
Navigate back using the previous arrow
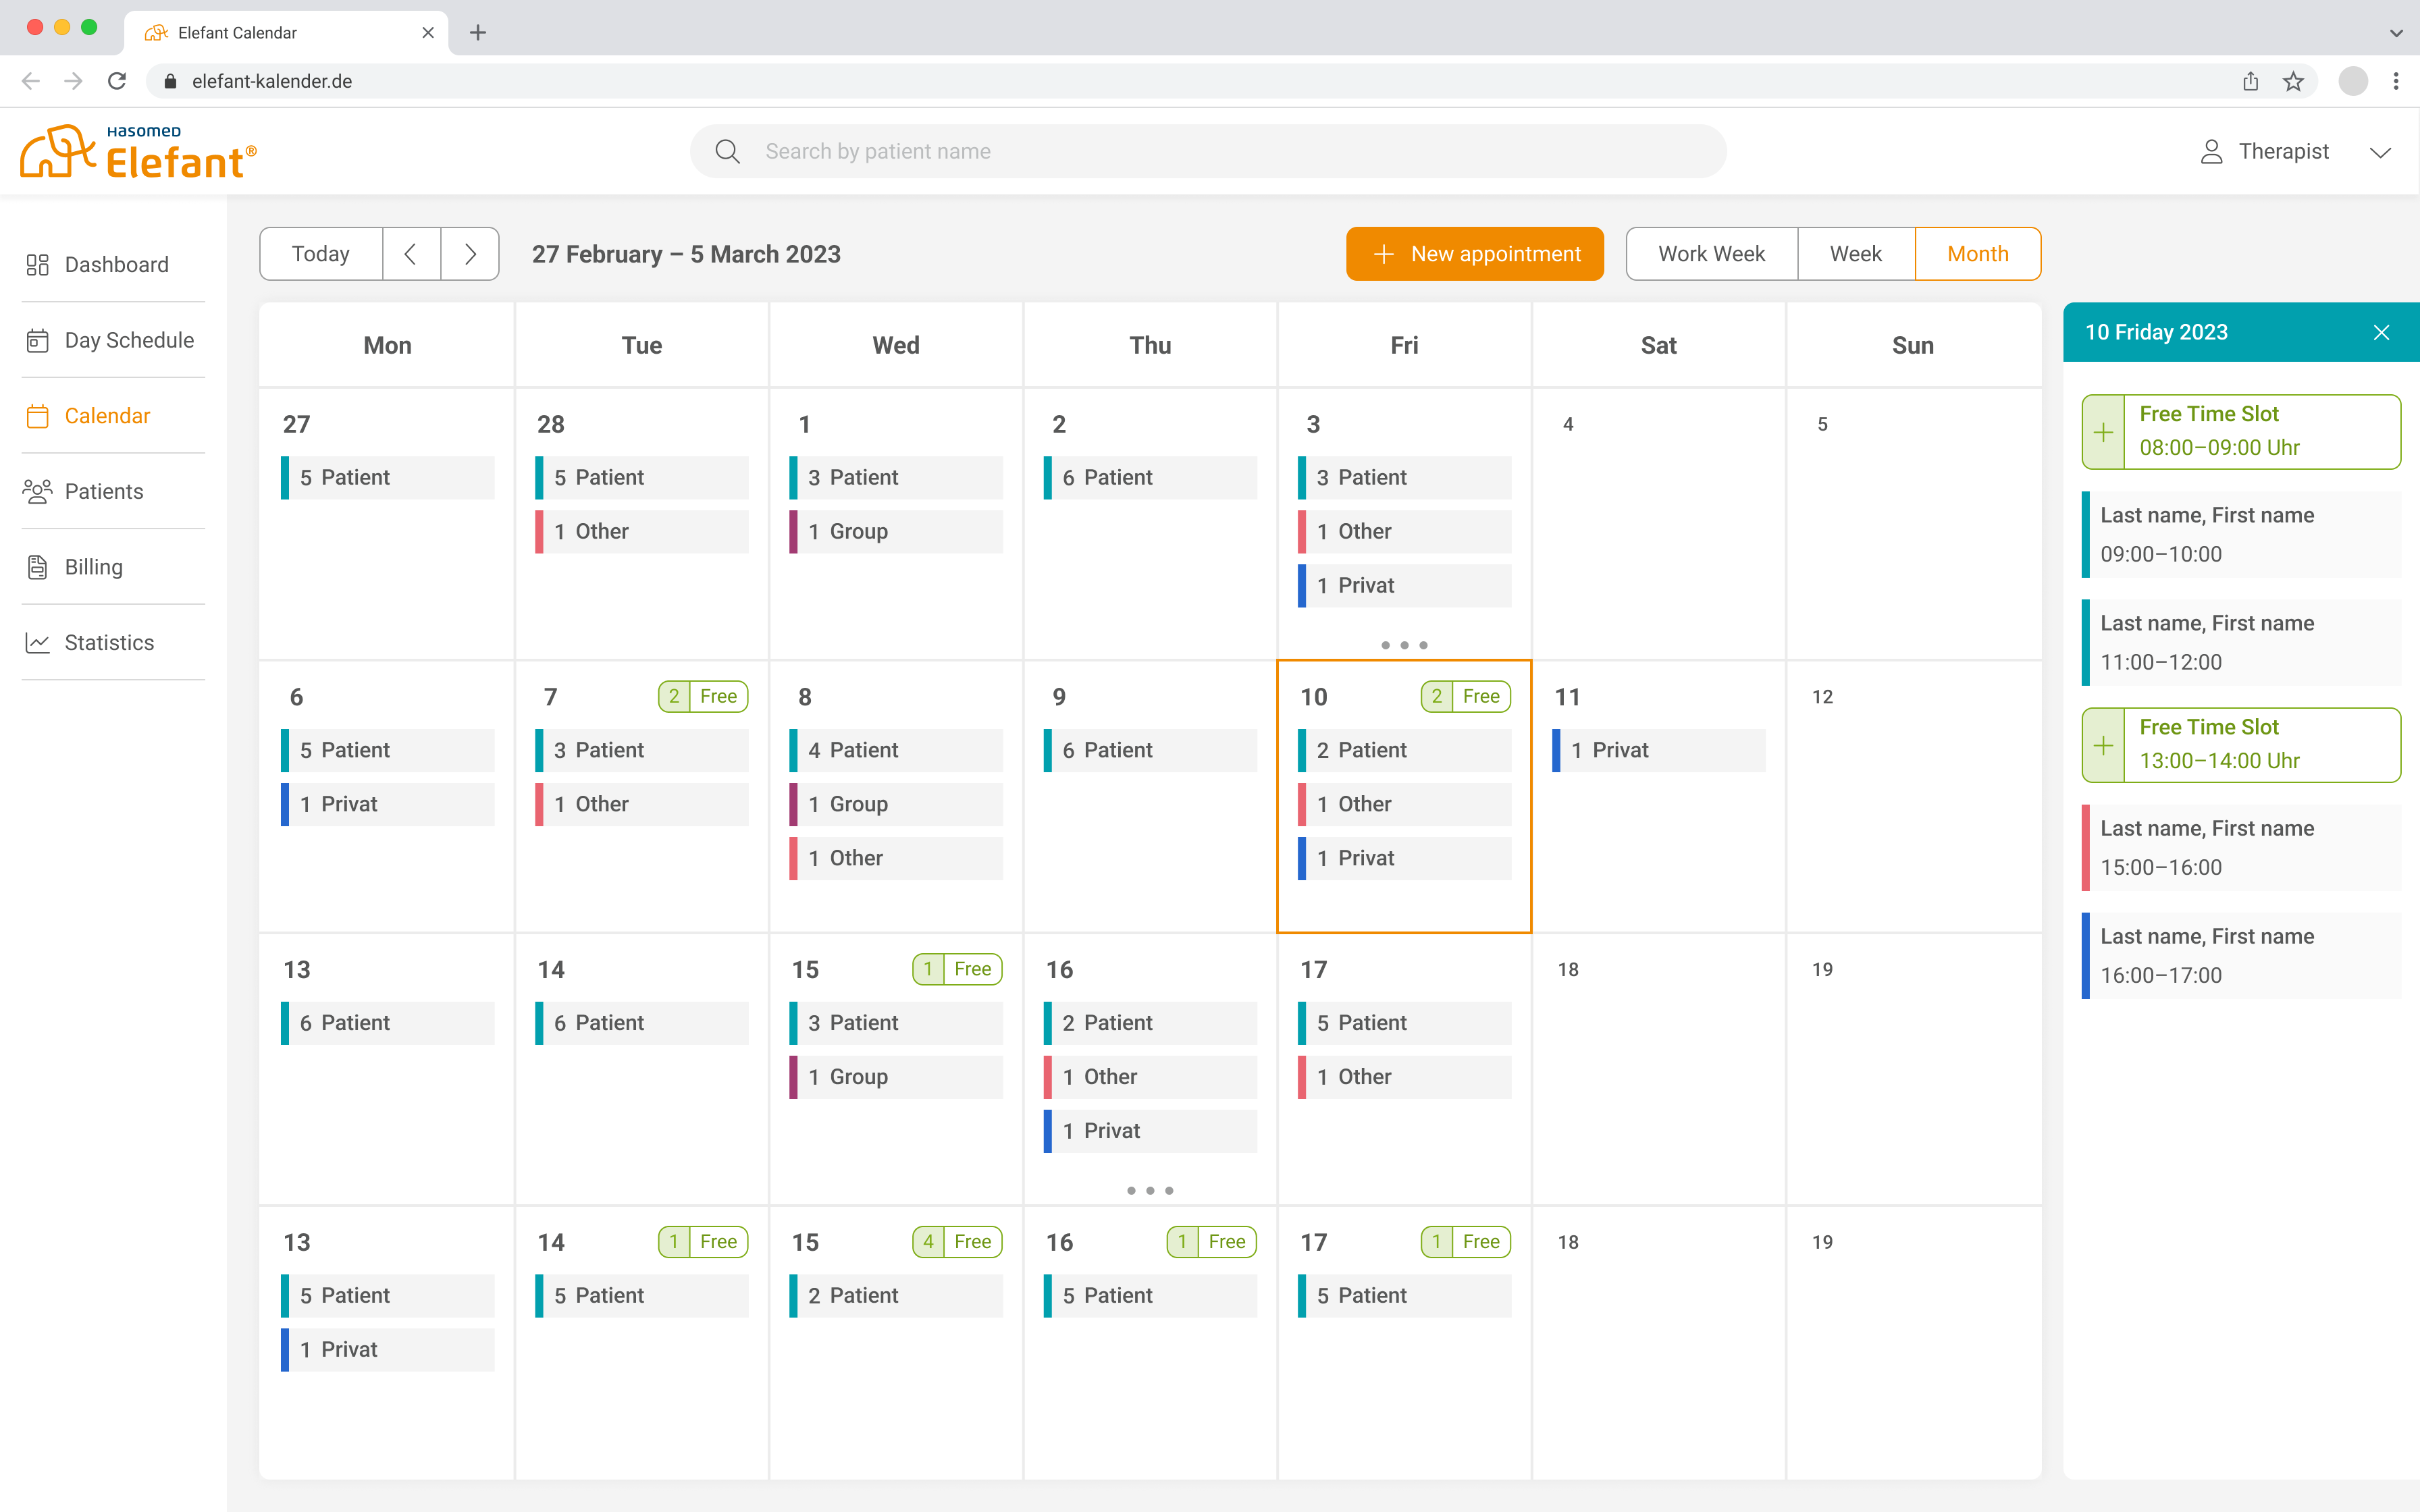click(411, 253)
